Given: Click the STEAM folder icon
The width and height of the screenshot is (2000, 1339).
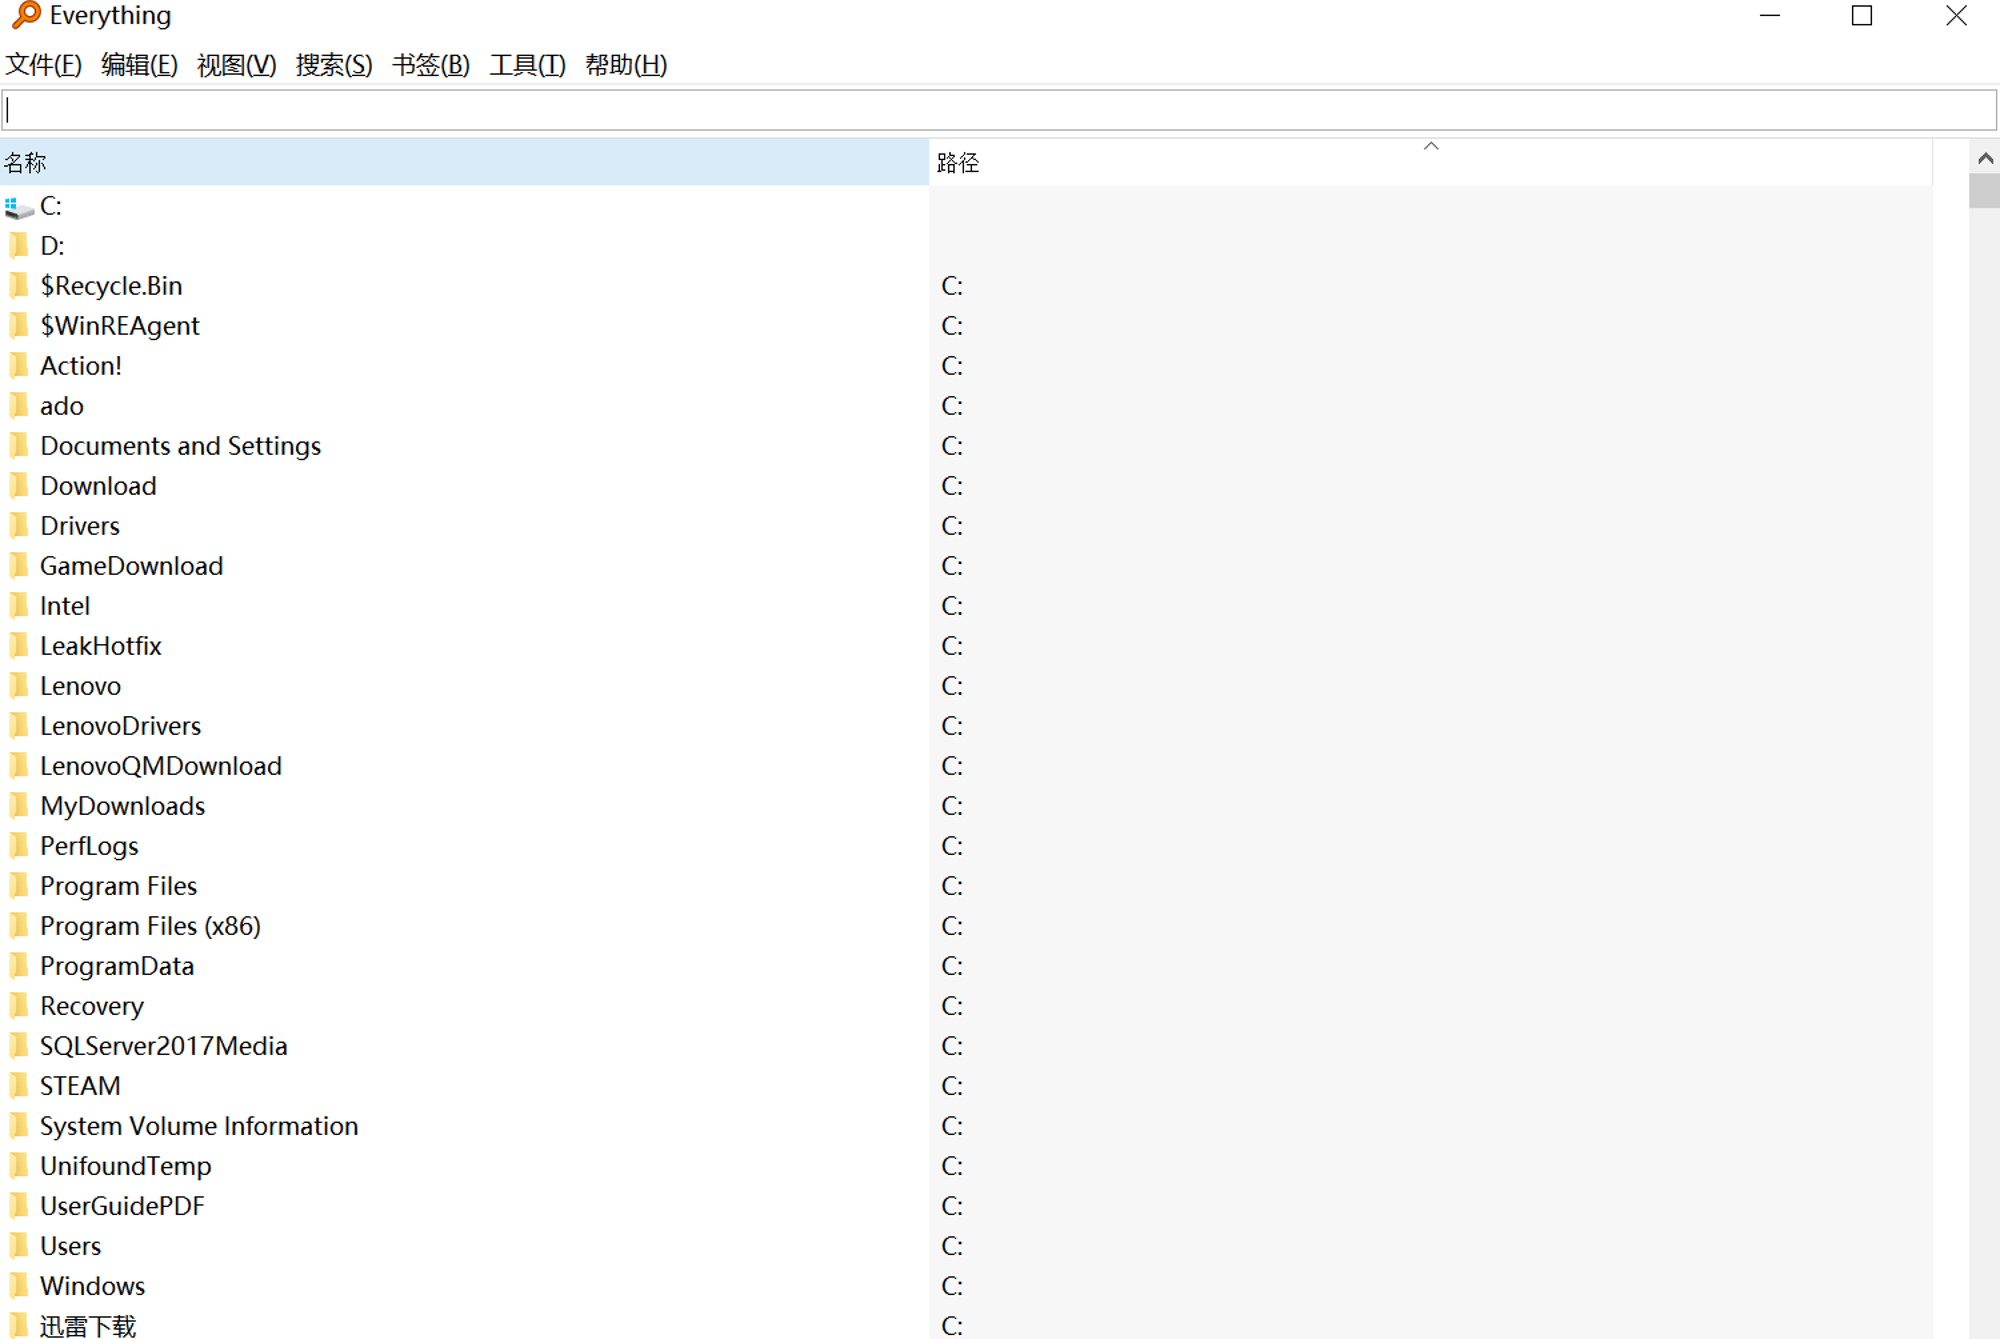Looking at the screenshot, I should 19,1085.
